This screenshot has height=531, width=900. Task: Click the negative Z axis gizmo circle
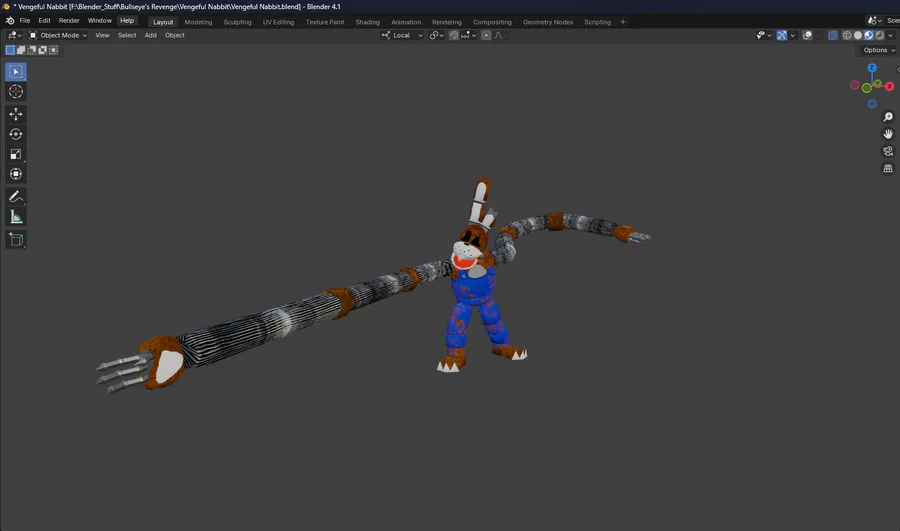click(x=872, y=104)
